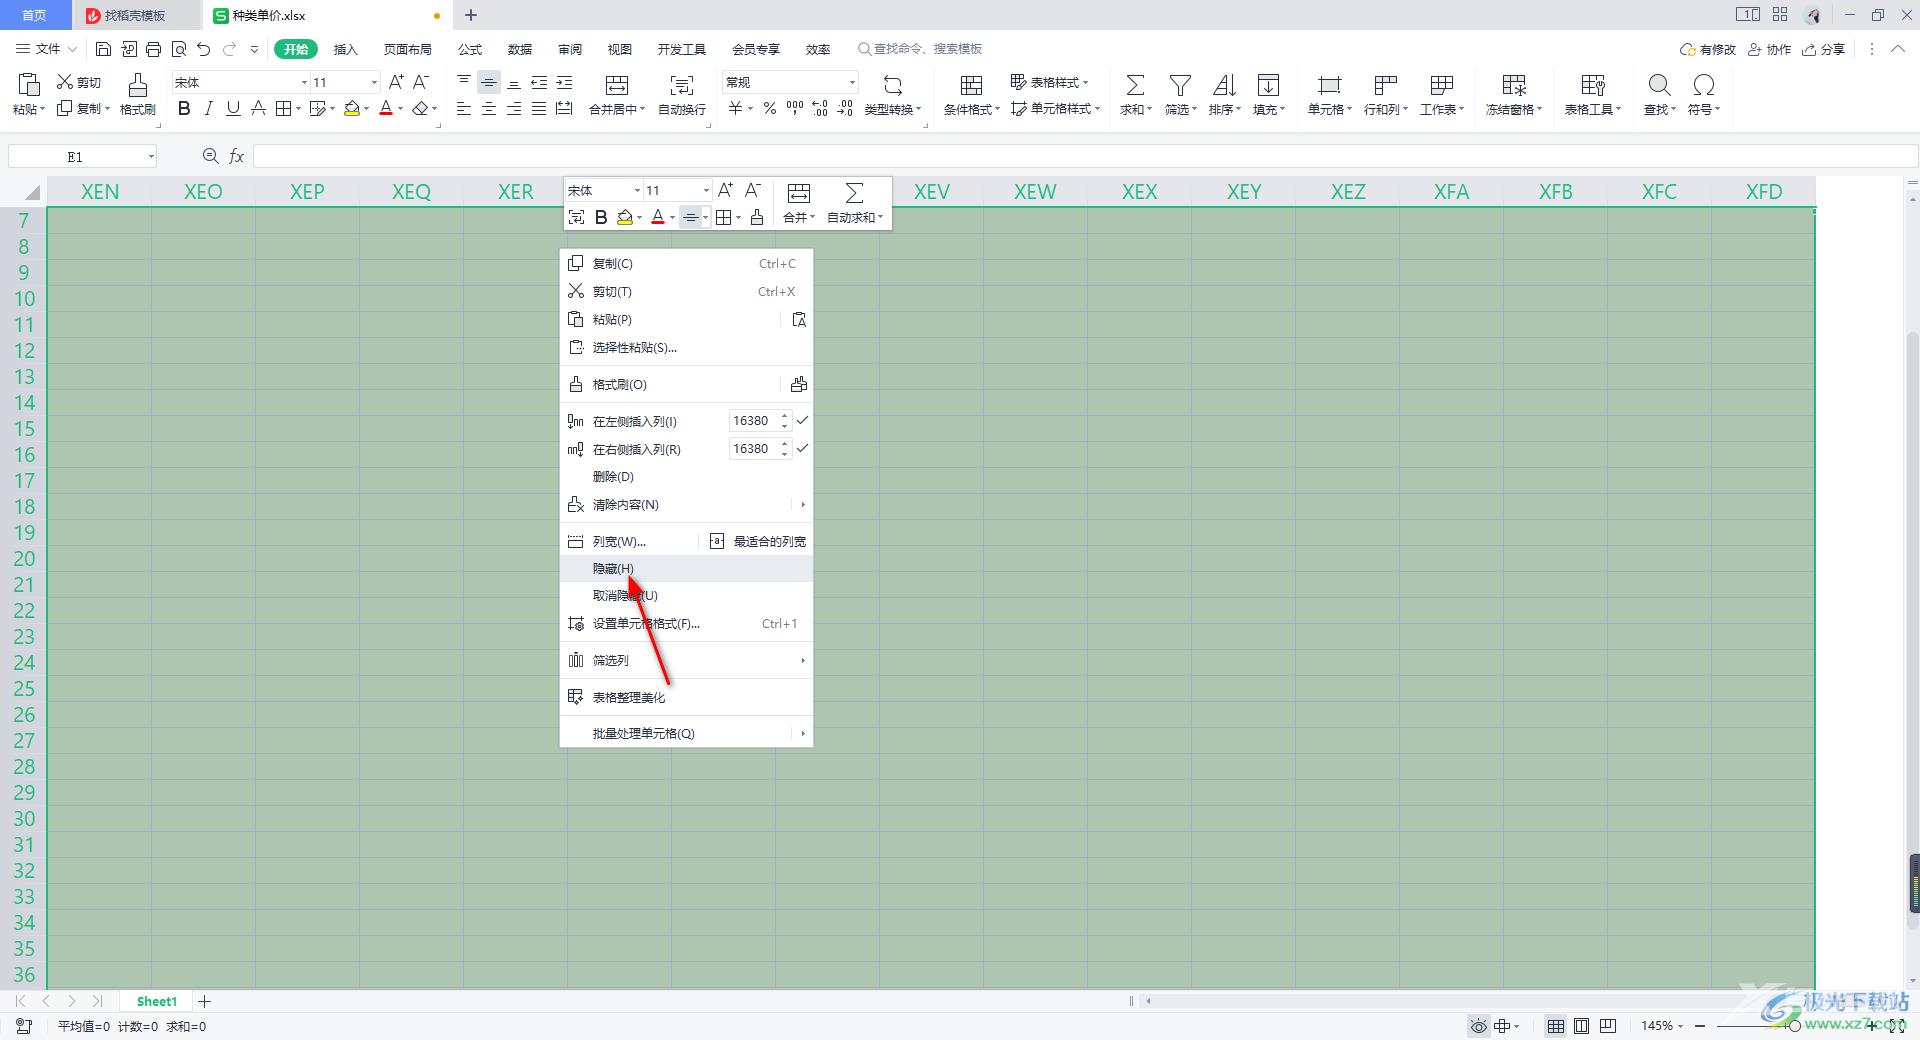This screenshot has width=1920, height=1040.
Task: Click Merge icon in mini toolbar
Action: [799, 192]
